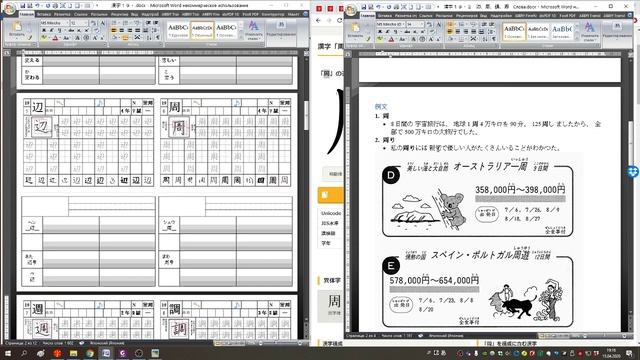
Task: Open Change Styles in the right Word window
Action: tap(589, 32)
